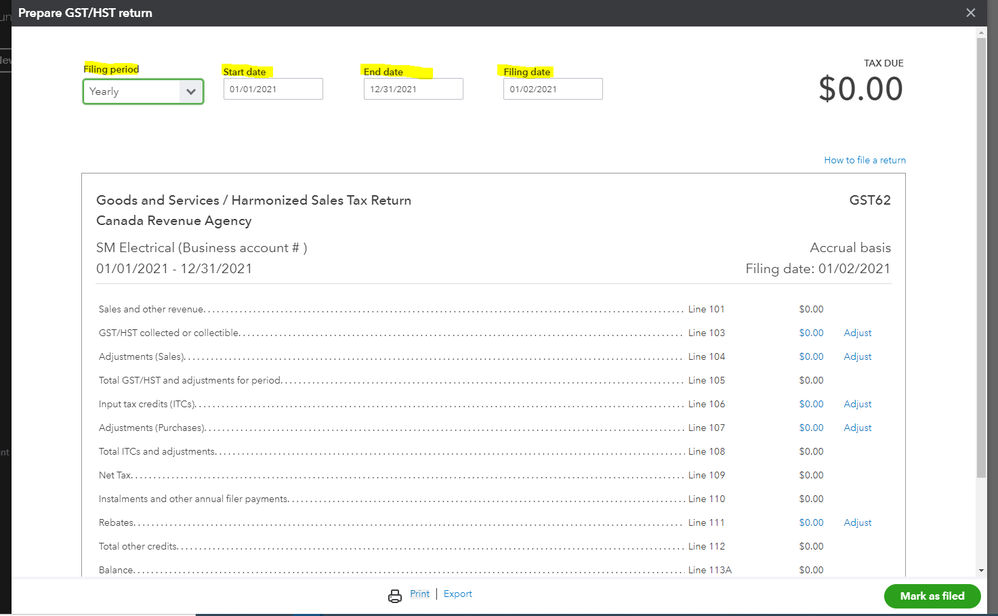The height and width of the screenshot is (616, 998).
Task: Close the Prepare GST/HST return dialog
Action: click(970, 13)
